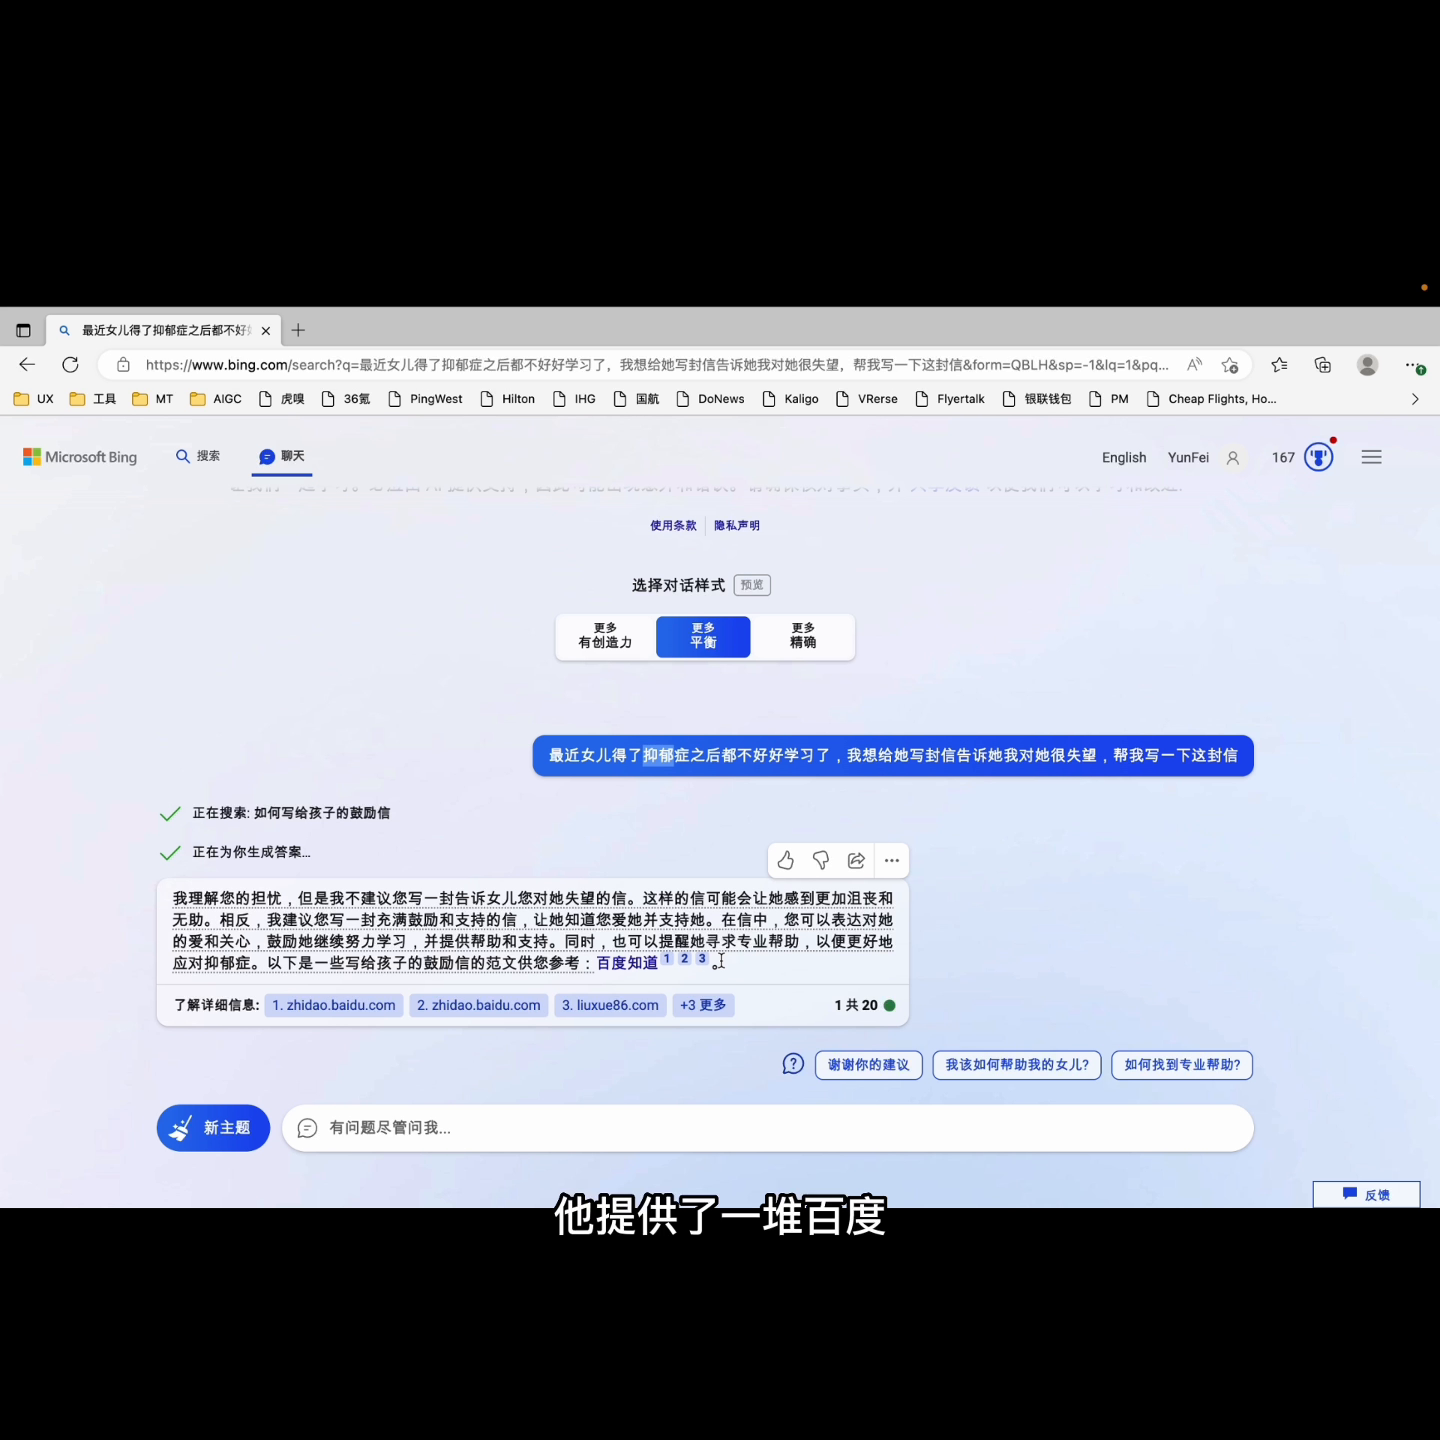Open Read Aloud icon in address bar
This screenshot has height=1440, width=1440.
click(x=1194, y=365)
